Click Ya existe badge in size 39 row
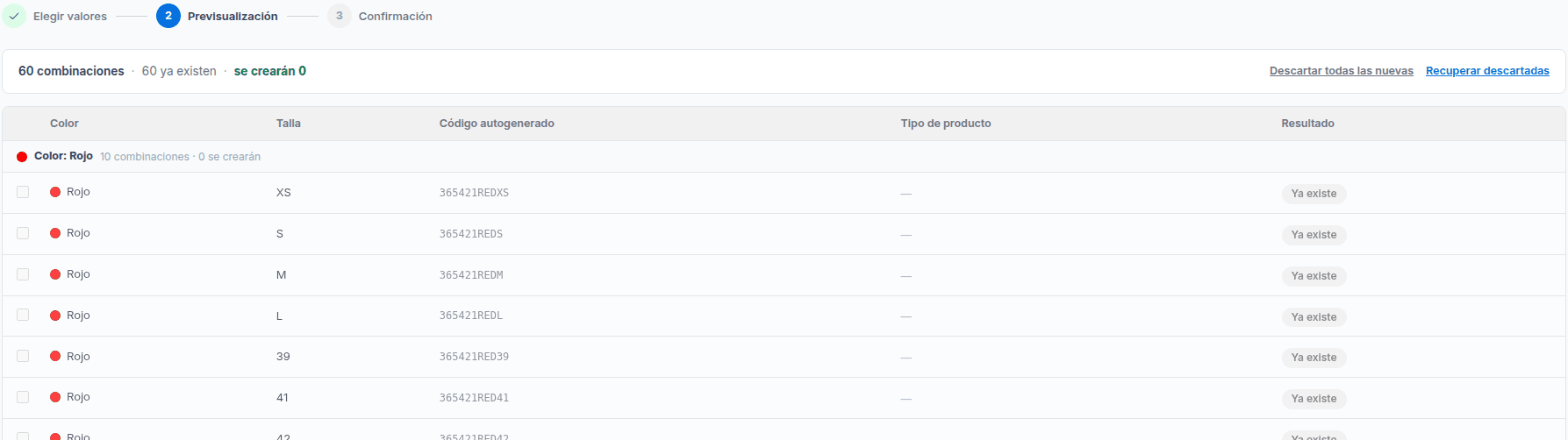 click(x=1314, y=358)
